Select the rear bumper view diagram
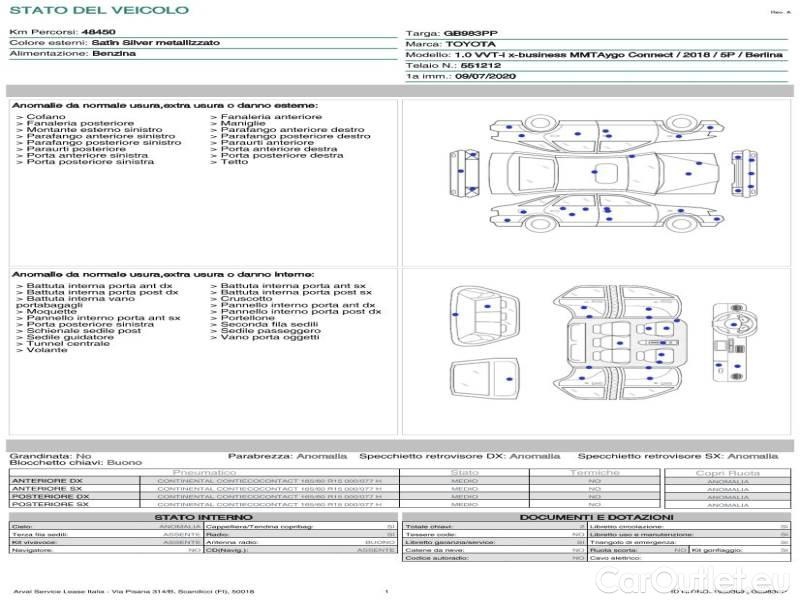Viewport: 800px width, 600px height. click(x=464, y=173)
